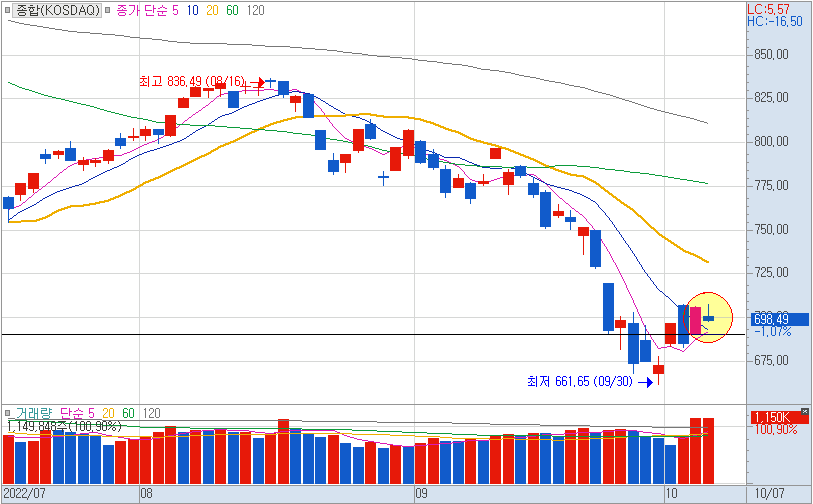Click the orange price 20-day average label

[212, 10]
